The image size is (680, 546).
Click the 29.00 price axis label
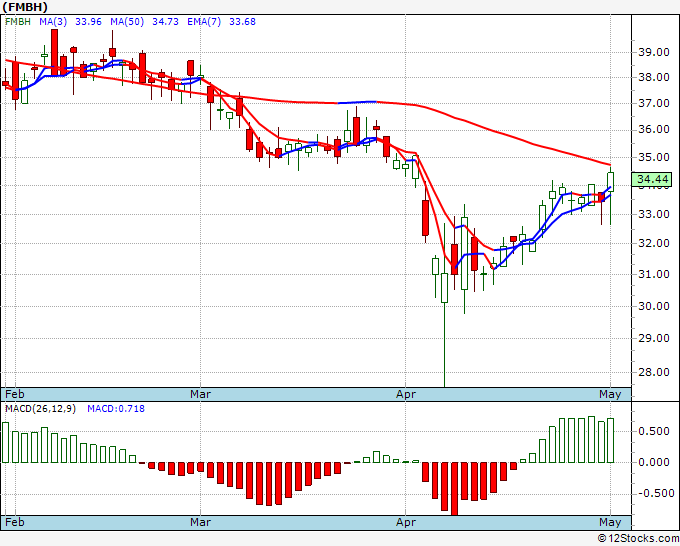654,338
